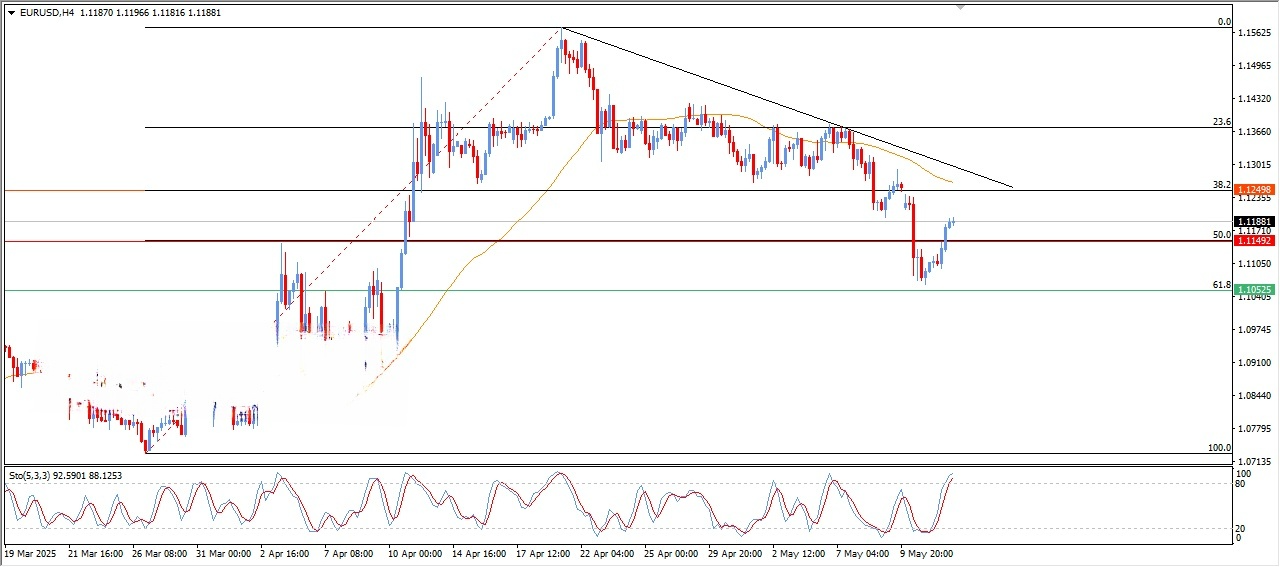Click the gray chart shift triangle marker

(x=961, y=7)
